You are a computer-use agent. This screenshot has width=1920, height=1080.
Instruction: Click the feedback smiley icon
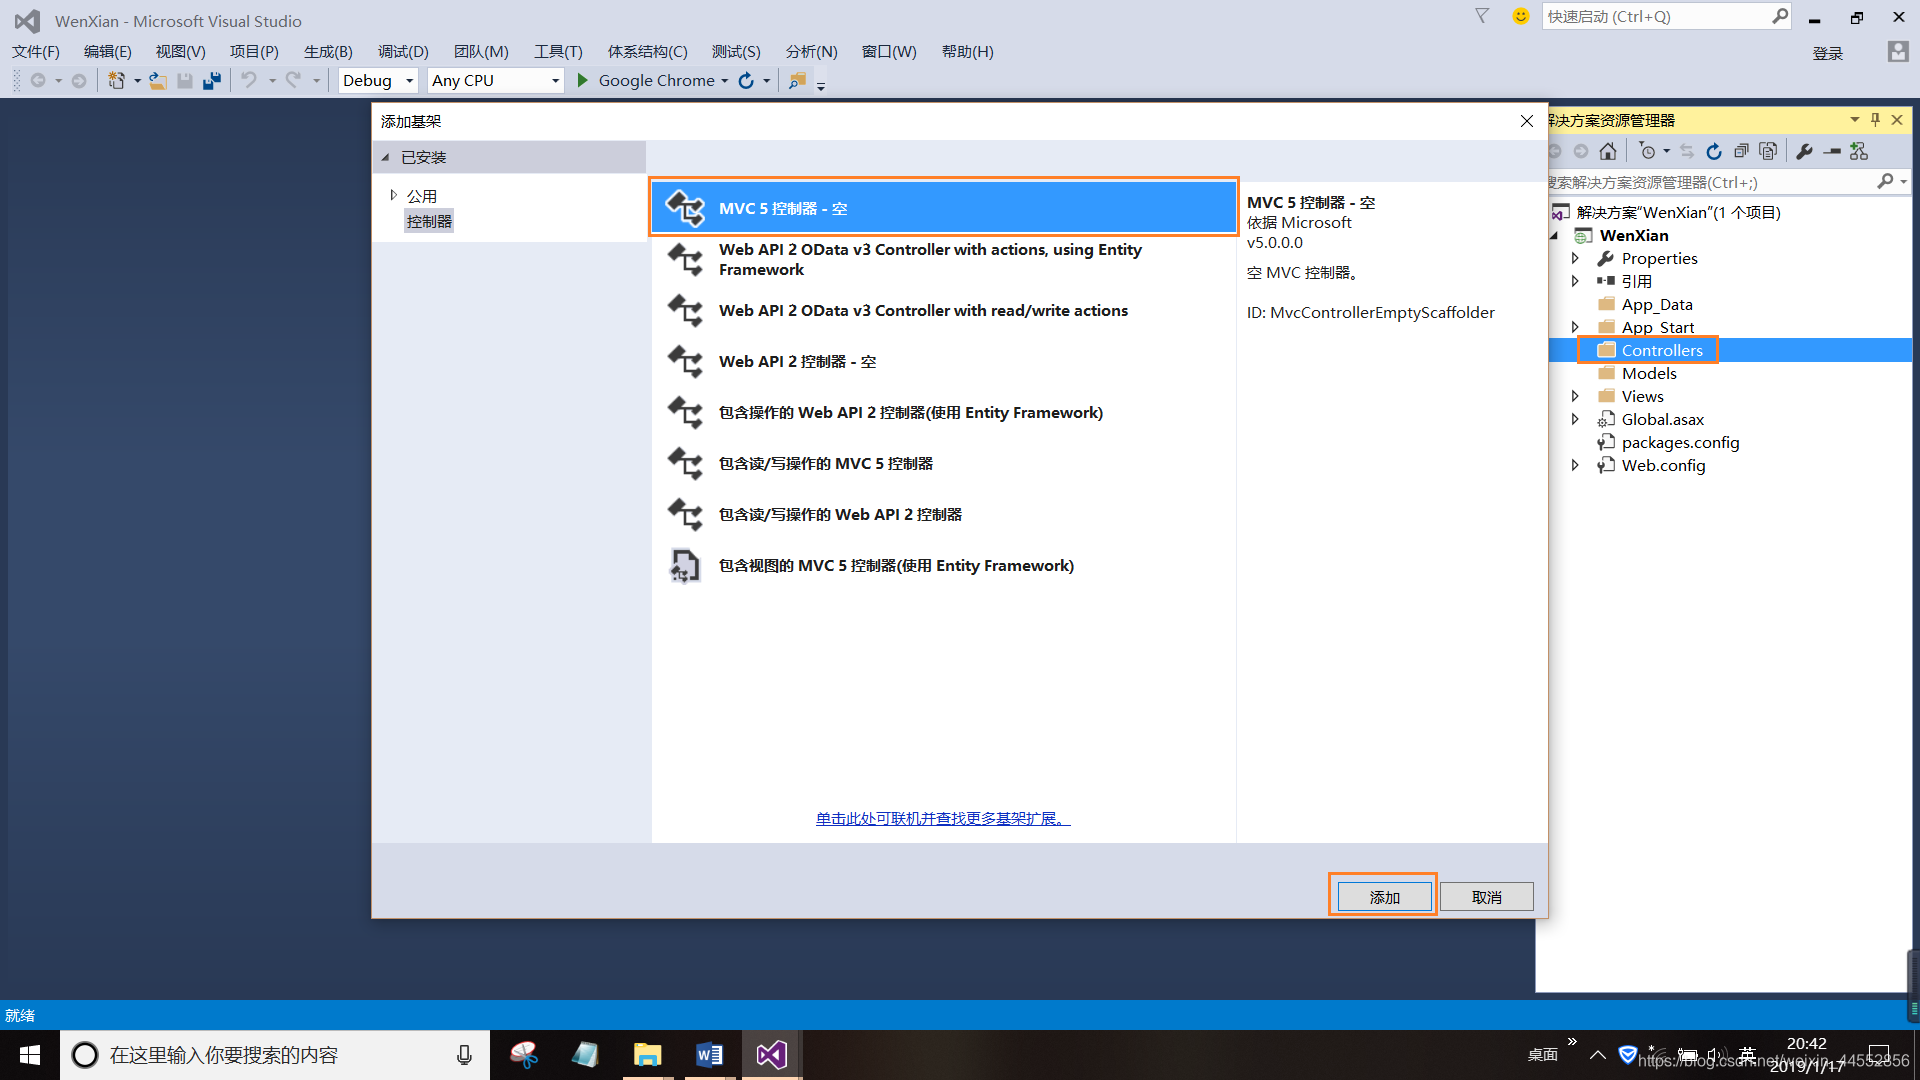(1521, 16)
